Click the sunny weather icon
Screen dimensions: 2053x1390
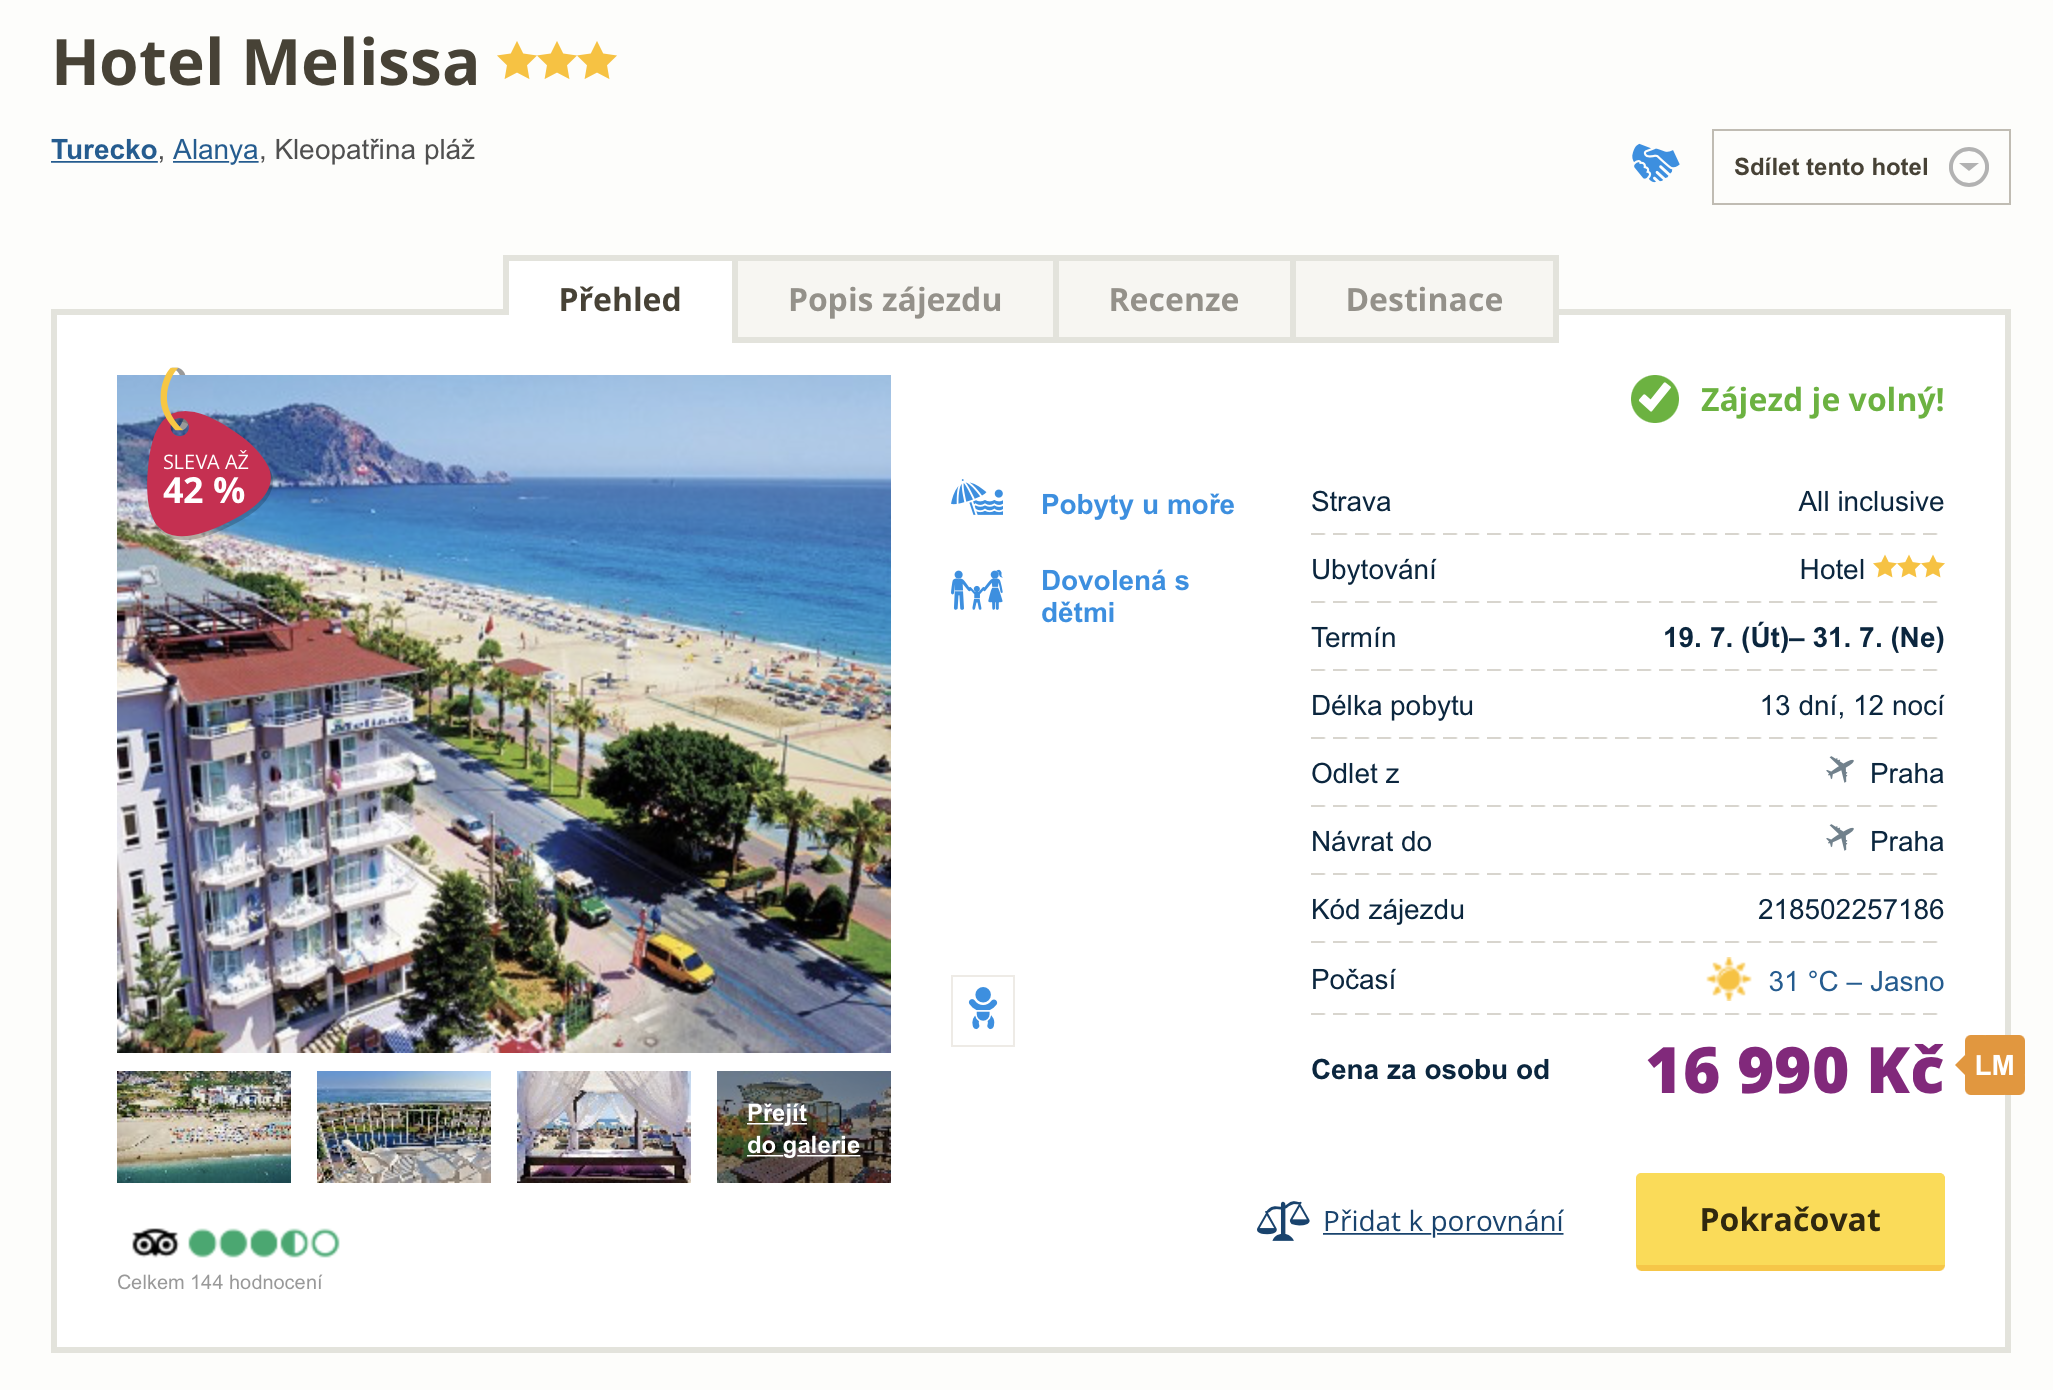click(x=1728, y=979)
